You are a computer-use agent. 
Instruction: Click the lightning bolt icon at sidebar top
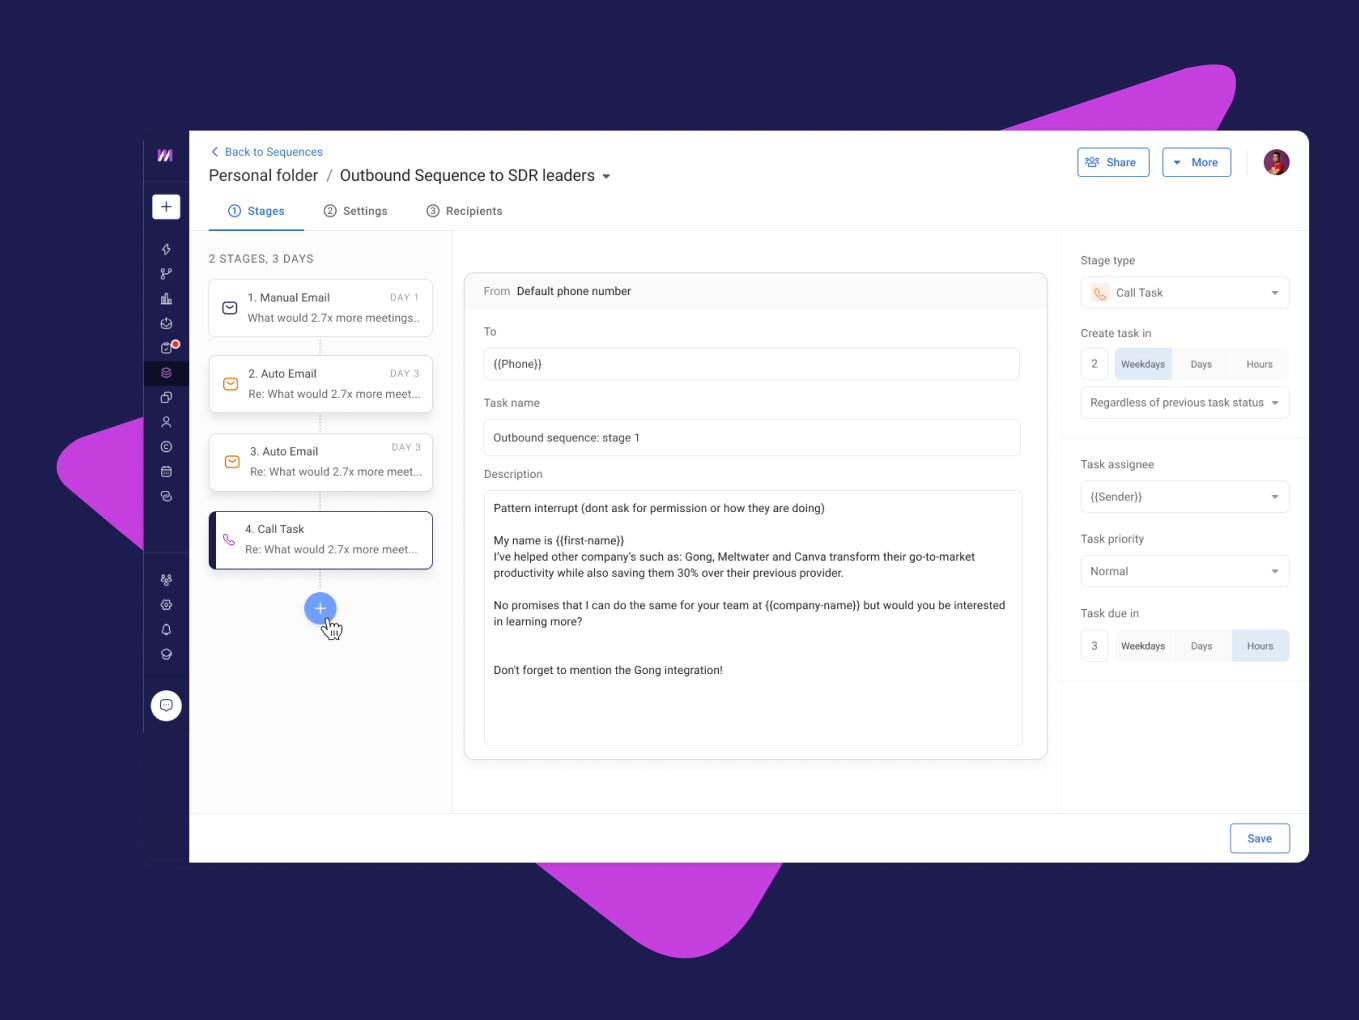click(166, 249)
